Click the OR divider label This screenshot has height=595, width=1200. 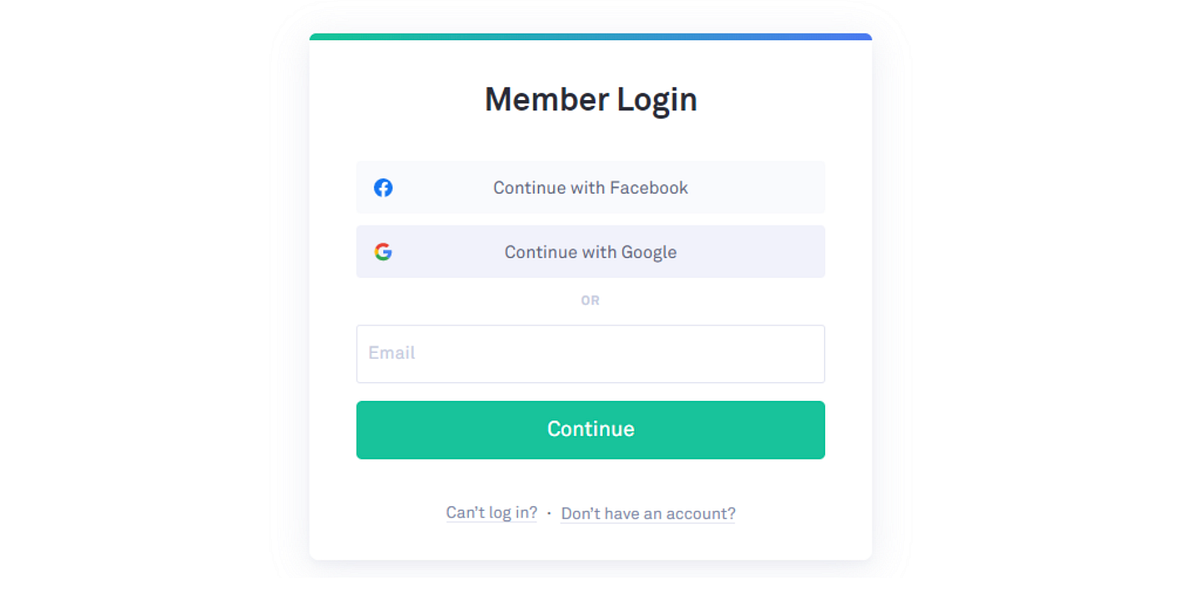(x=590, y=300)
